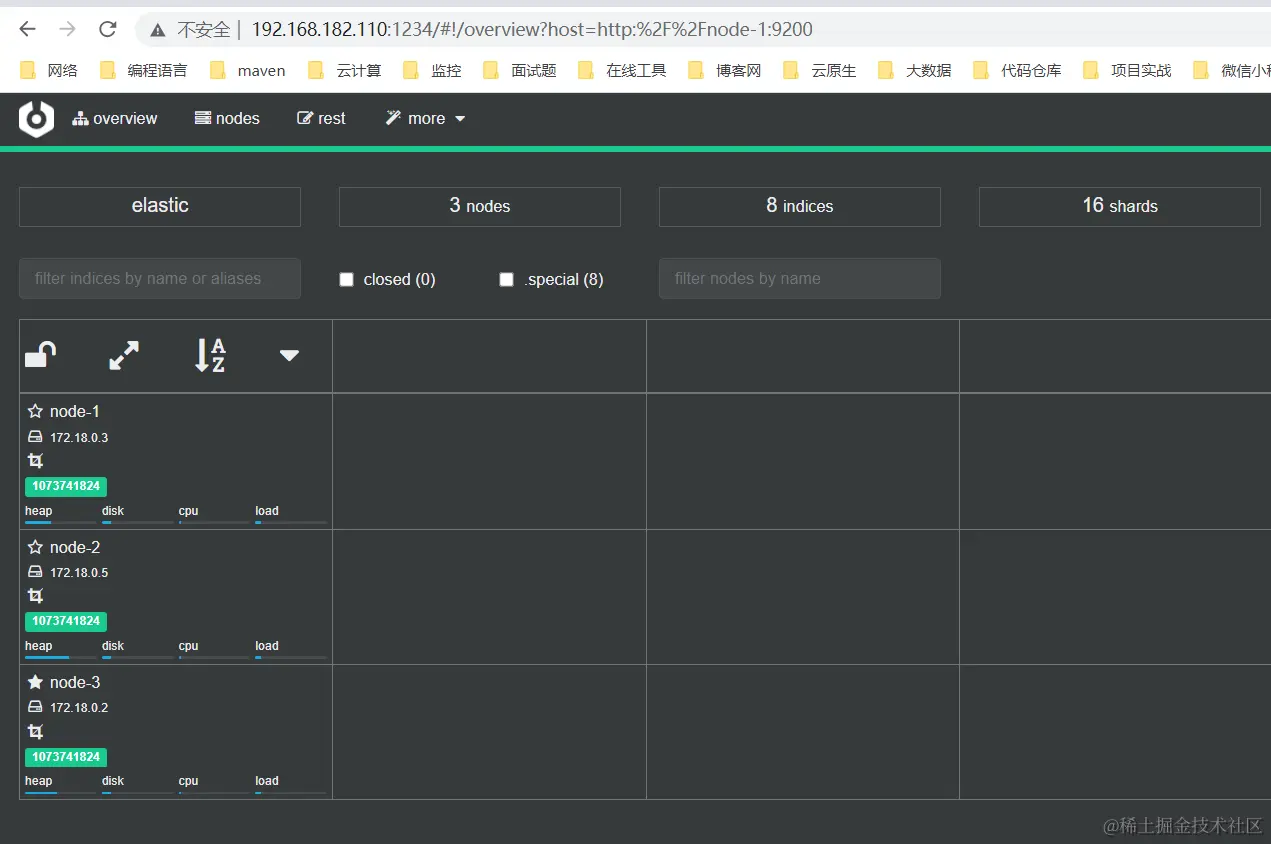Open the 监控 bookmark folder
1271x844 pixels.
[x=433, y=70]
